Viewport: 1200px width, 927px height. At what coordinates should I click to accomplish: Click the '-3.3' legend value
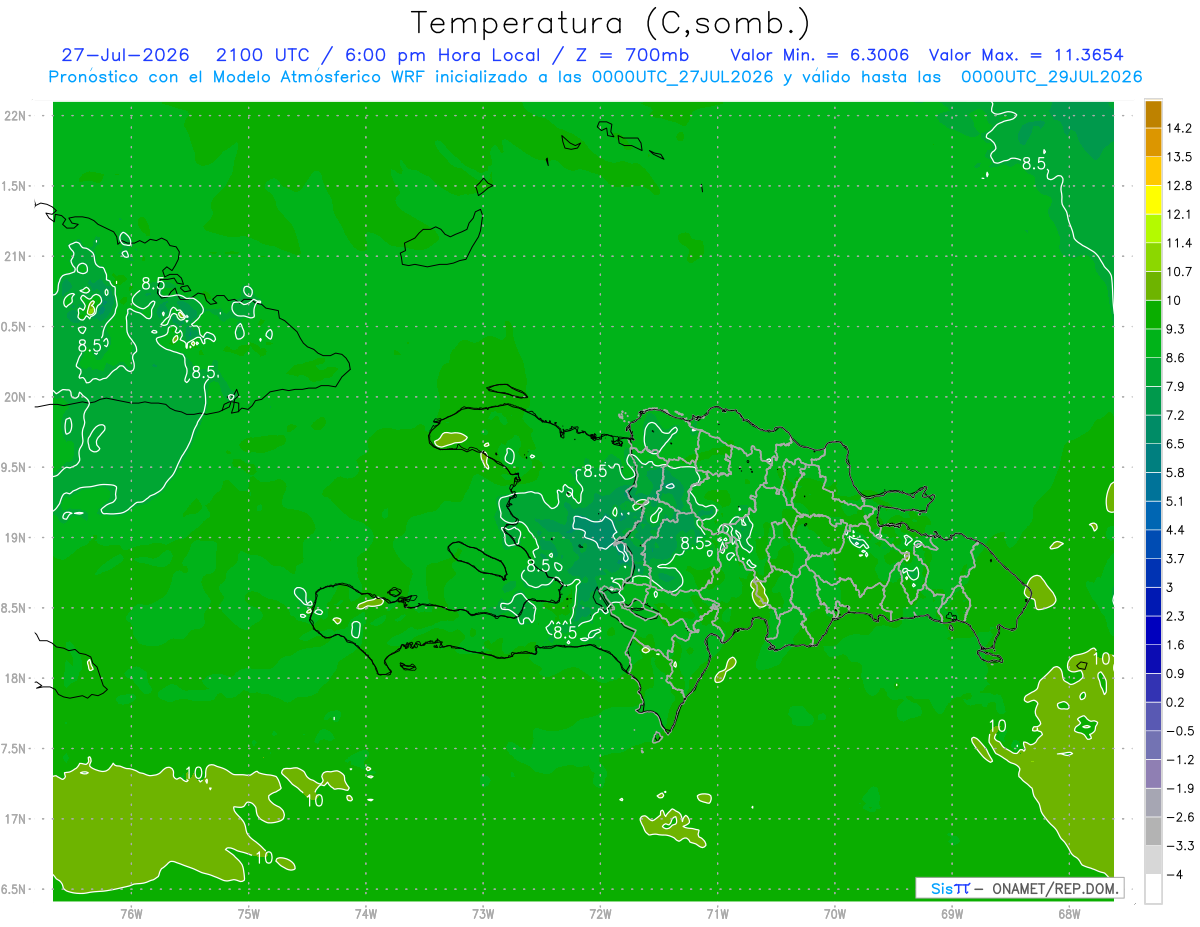pos(1179,845)
